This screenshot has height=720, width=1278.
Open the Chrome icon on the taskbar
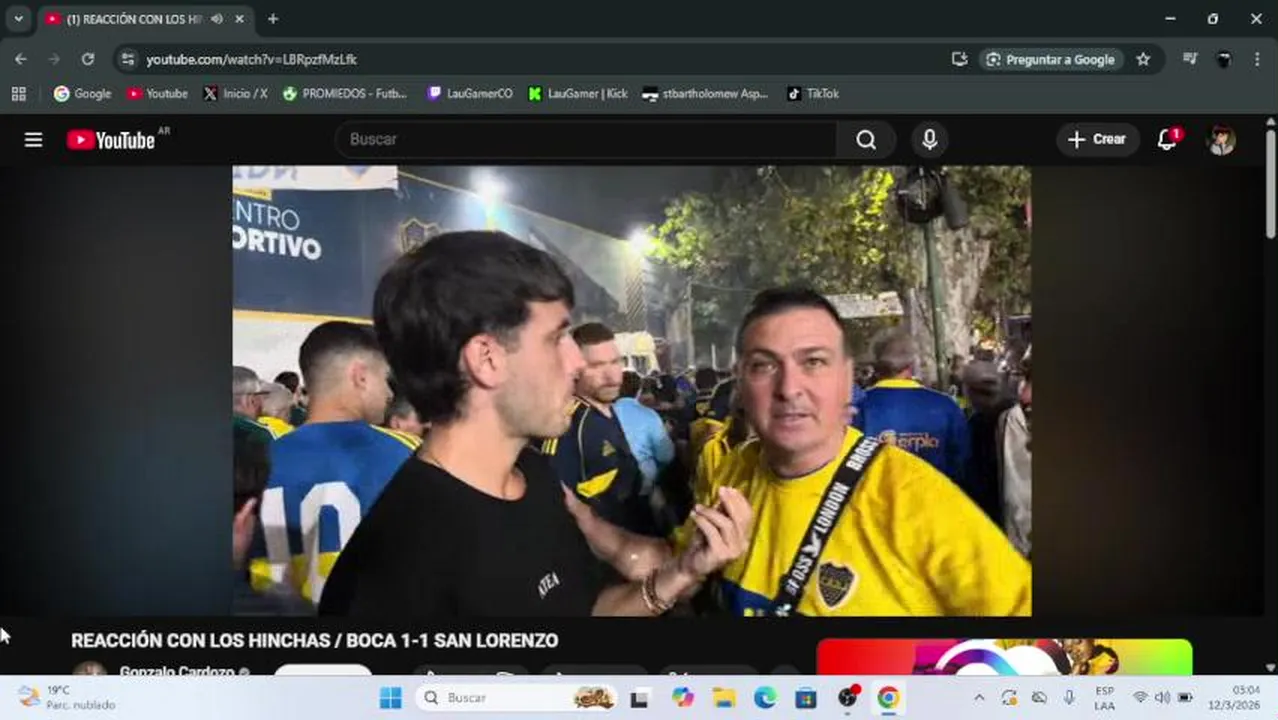click(888, 698)
